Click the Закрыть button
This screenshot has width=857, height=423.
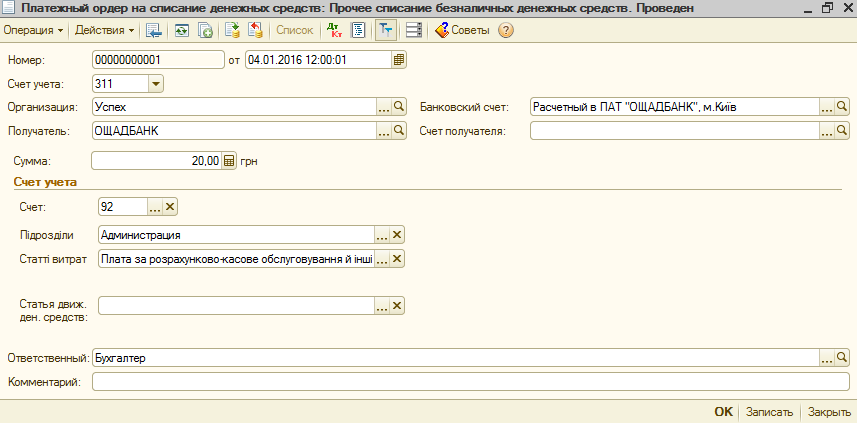(829, 412)
